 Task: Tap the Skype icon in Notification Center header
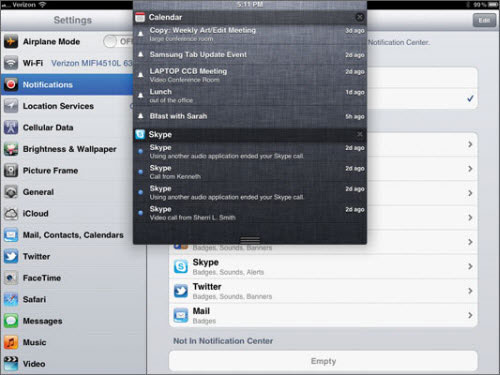[x=140, y=134]
